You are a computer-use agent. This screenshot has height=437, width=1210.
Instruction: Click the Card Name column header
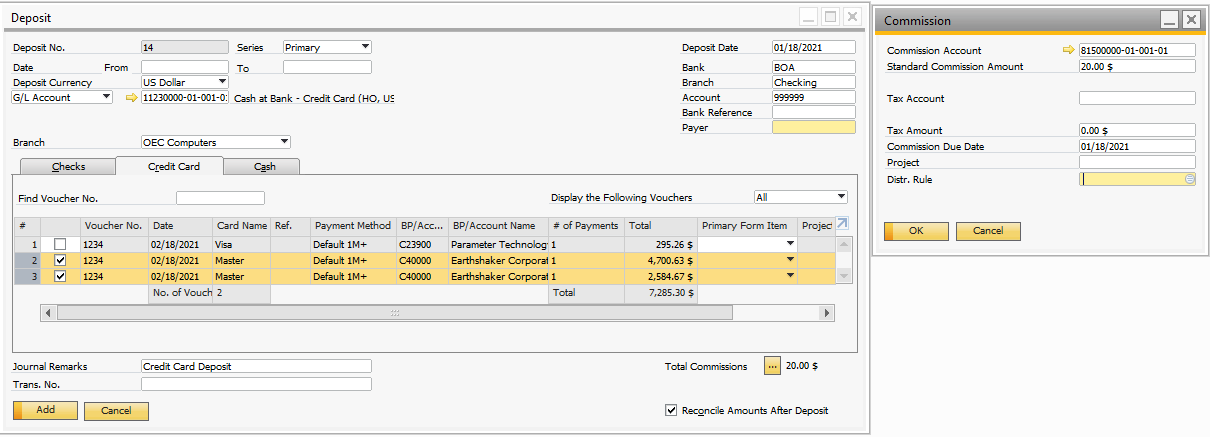click(x=241, y=226)
